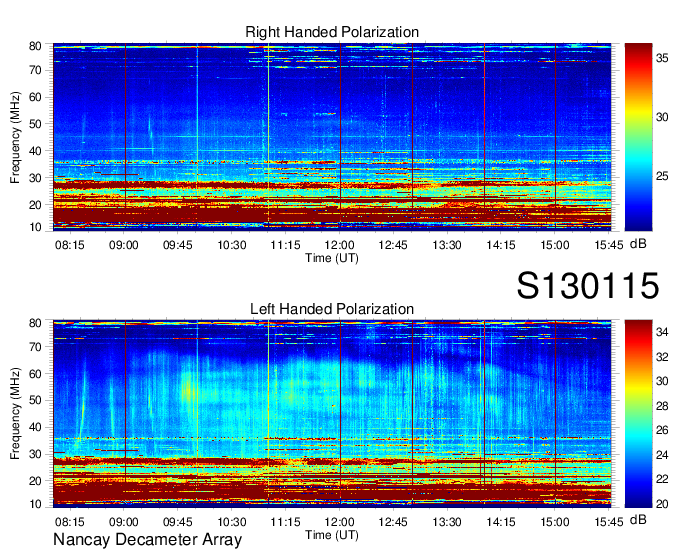Click the "08:15" time tick of Left Handed plot
Image resolution: width=680 pixels, height=552 pixels.
point(70,522)
